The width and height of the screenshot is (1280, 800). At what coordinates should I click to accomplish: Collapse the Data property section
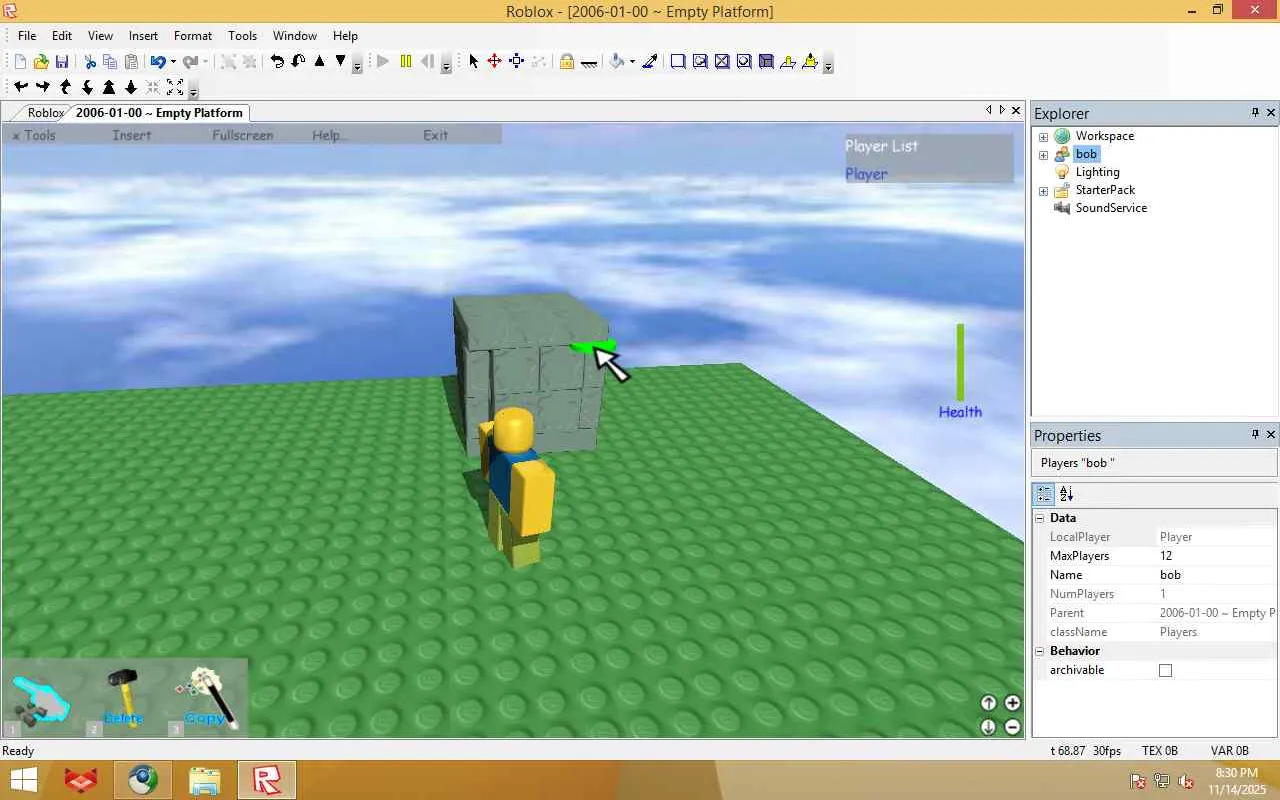[1040, 518]
